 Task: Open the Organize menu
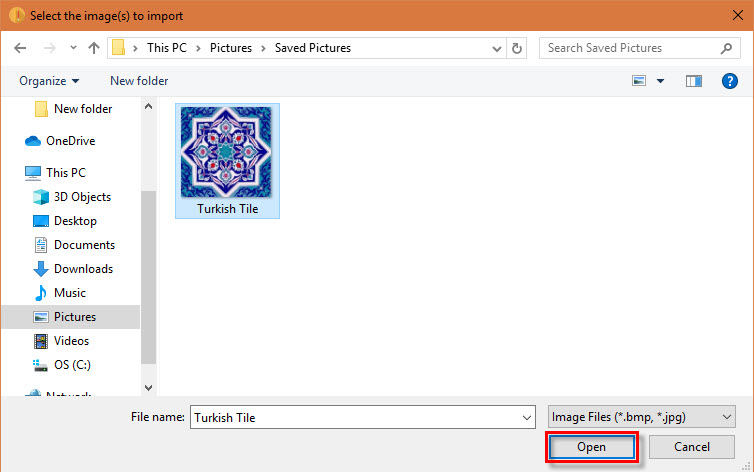[x=49, y=81]
